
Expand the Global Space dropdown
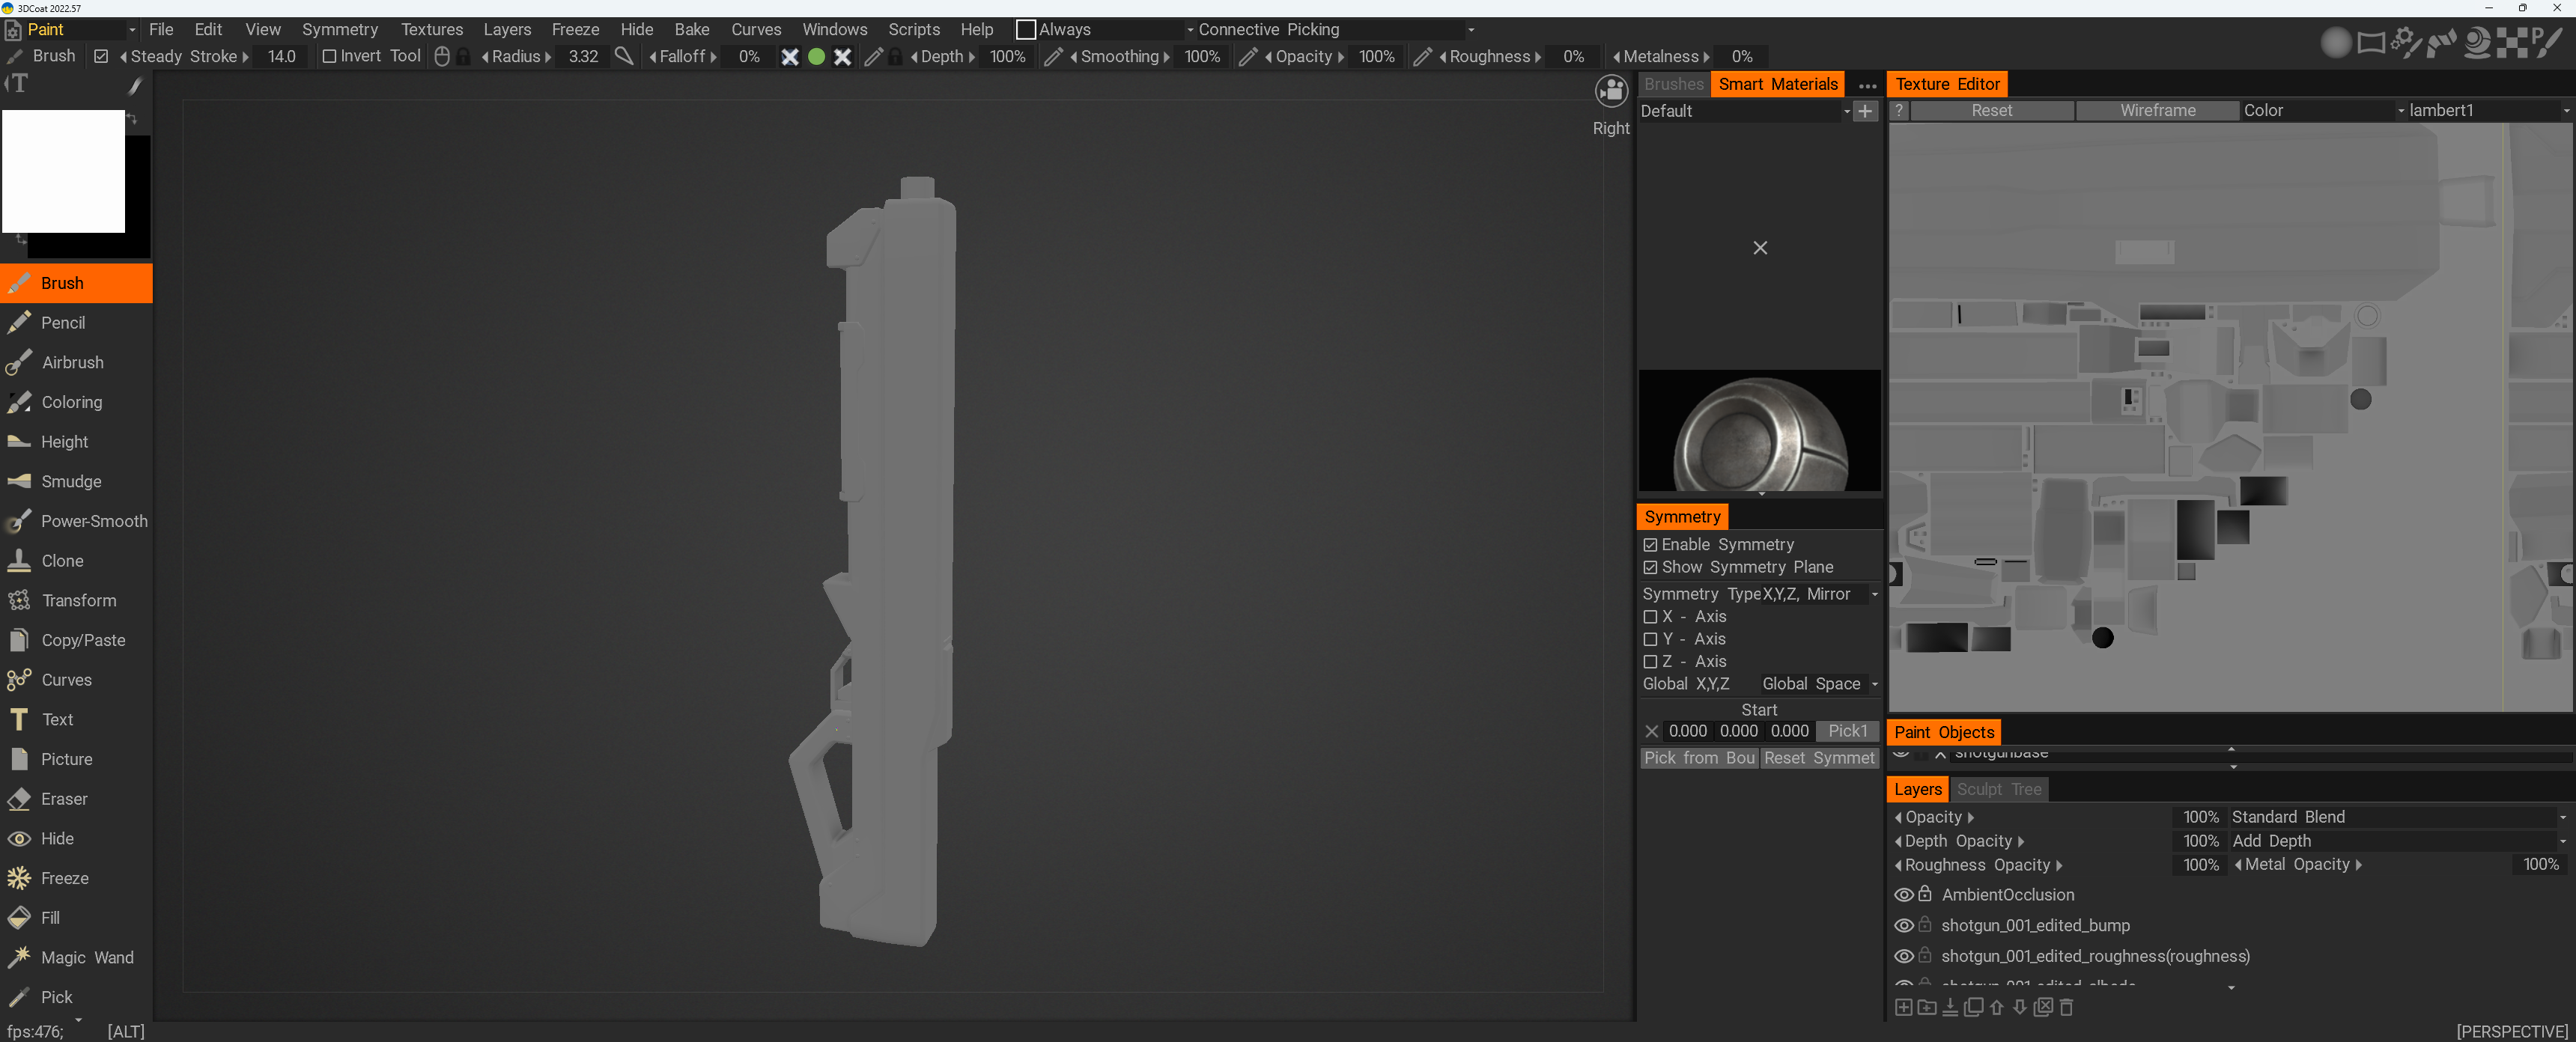[1871, 682]
